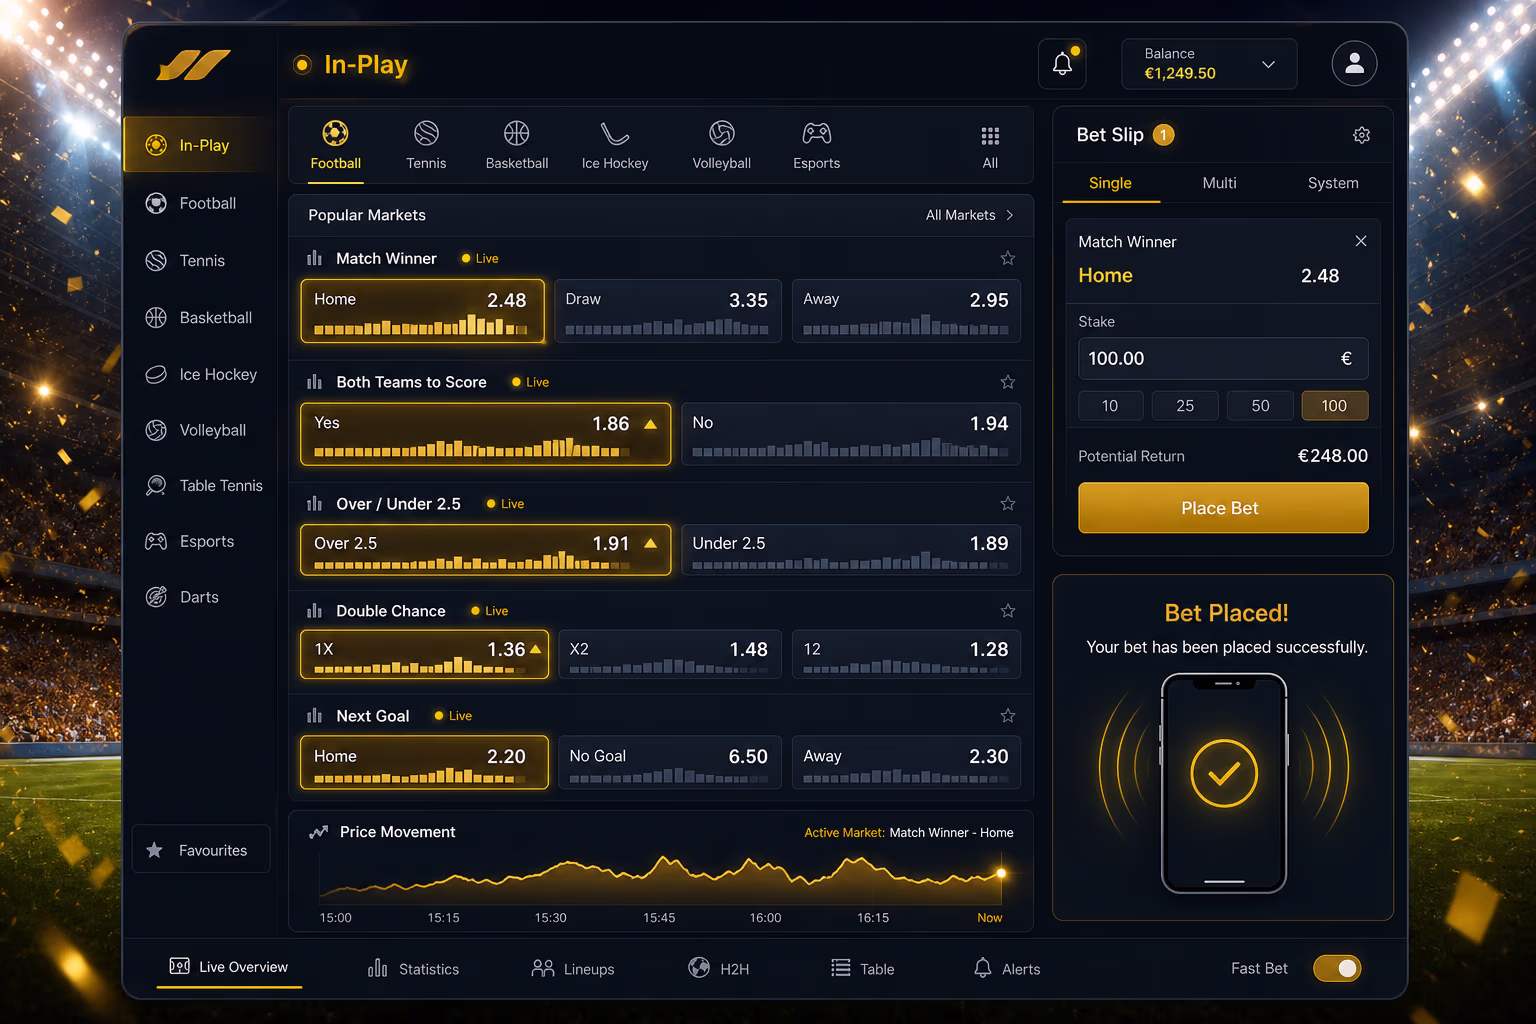The height and width of the screenshot is (1024, 1536).
Task: Open the Lineups tab
Action: (x=573, y=968)
